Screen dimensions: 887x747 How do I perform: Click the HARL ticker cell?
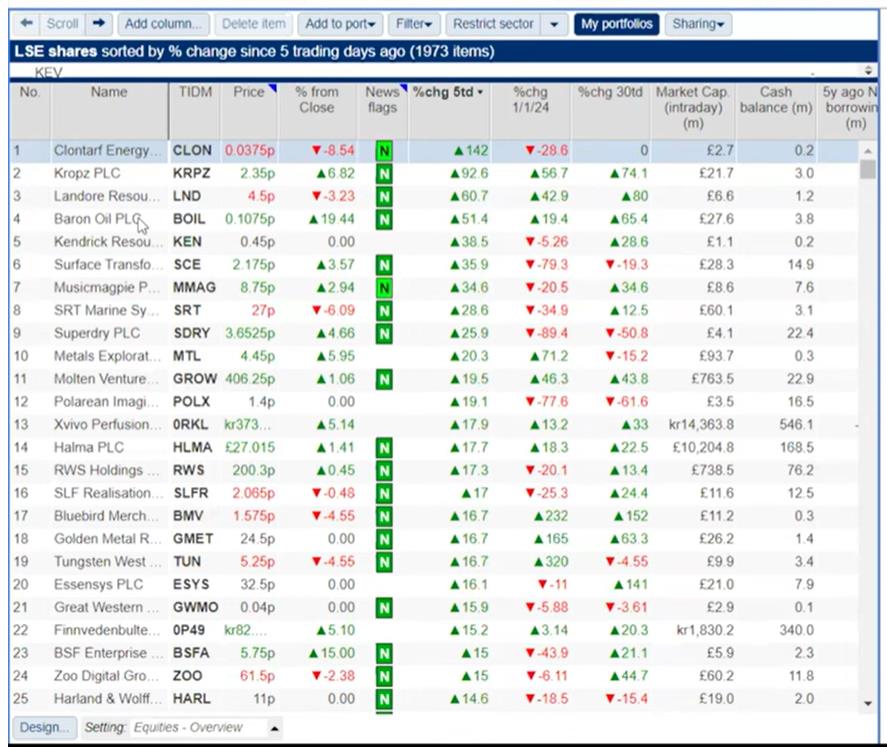point(191,699)
